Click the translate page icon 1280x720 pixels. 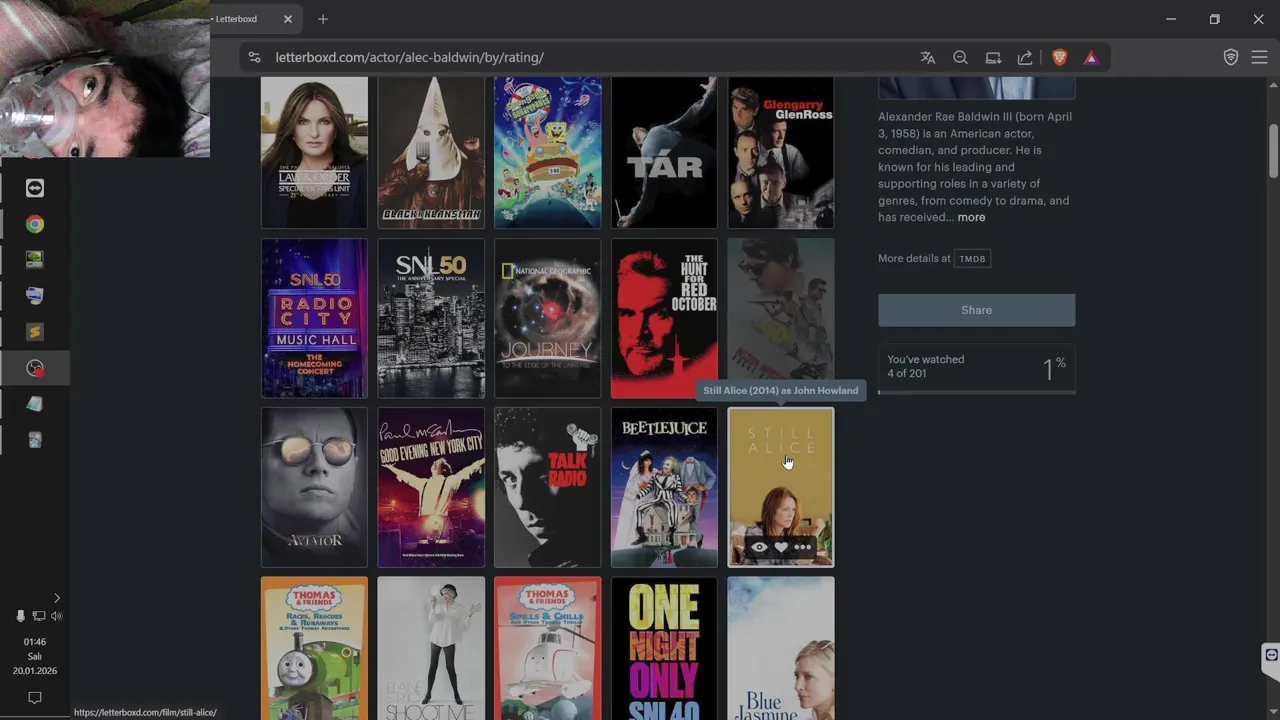(928, 58)
